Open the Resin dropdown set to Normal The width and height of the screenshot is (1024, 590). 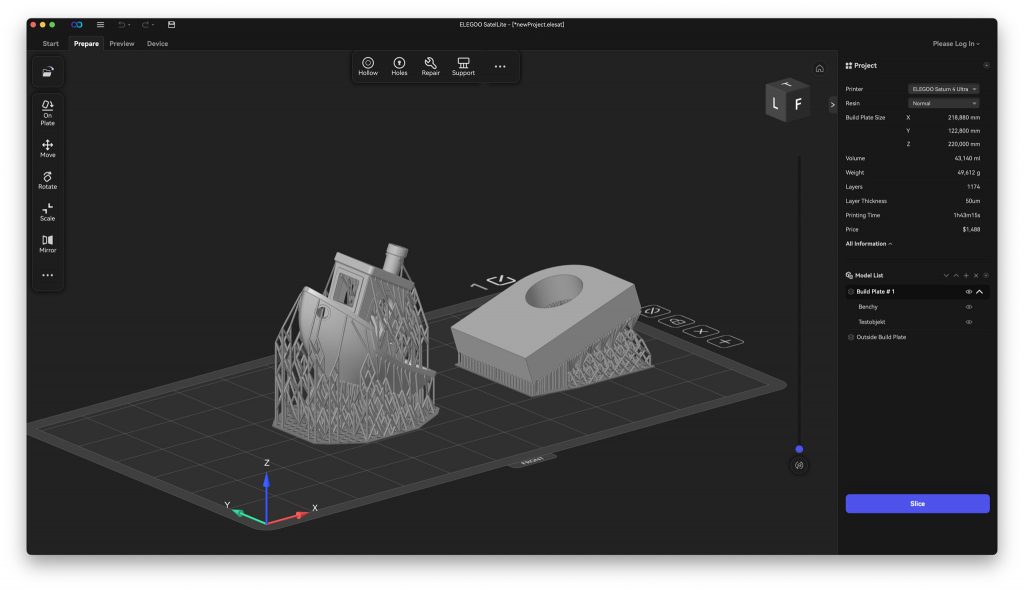coord(943,103)
